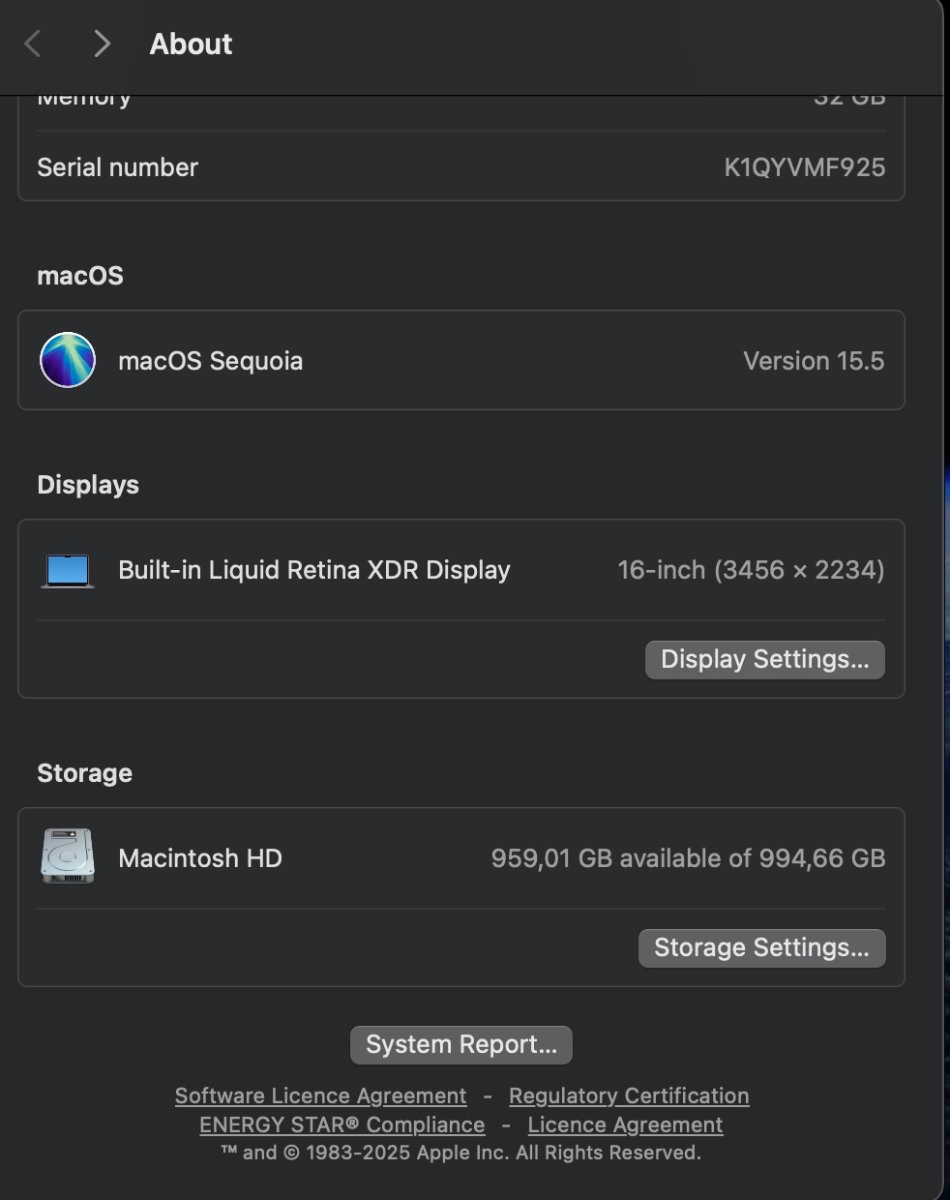Viewport: 950px width, 1200px height.
Task: Open the Regulatory Certification link
Action: tap(629, 1096)
